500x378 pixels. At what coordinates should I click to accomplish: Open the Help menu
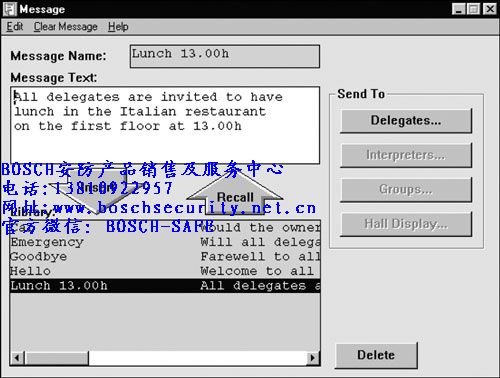tap(118, 27)
